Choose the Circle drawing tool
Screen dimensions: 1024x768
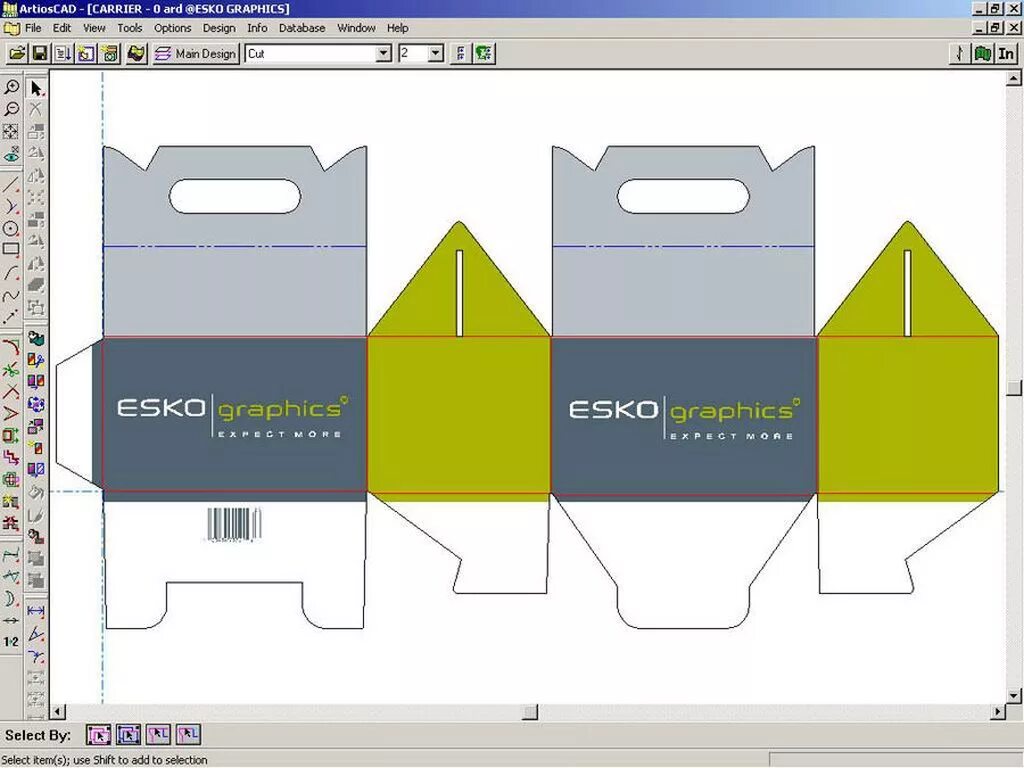click(x=11, y=228)
